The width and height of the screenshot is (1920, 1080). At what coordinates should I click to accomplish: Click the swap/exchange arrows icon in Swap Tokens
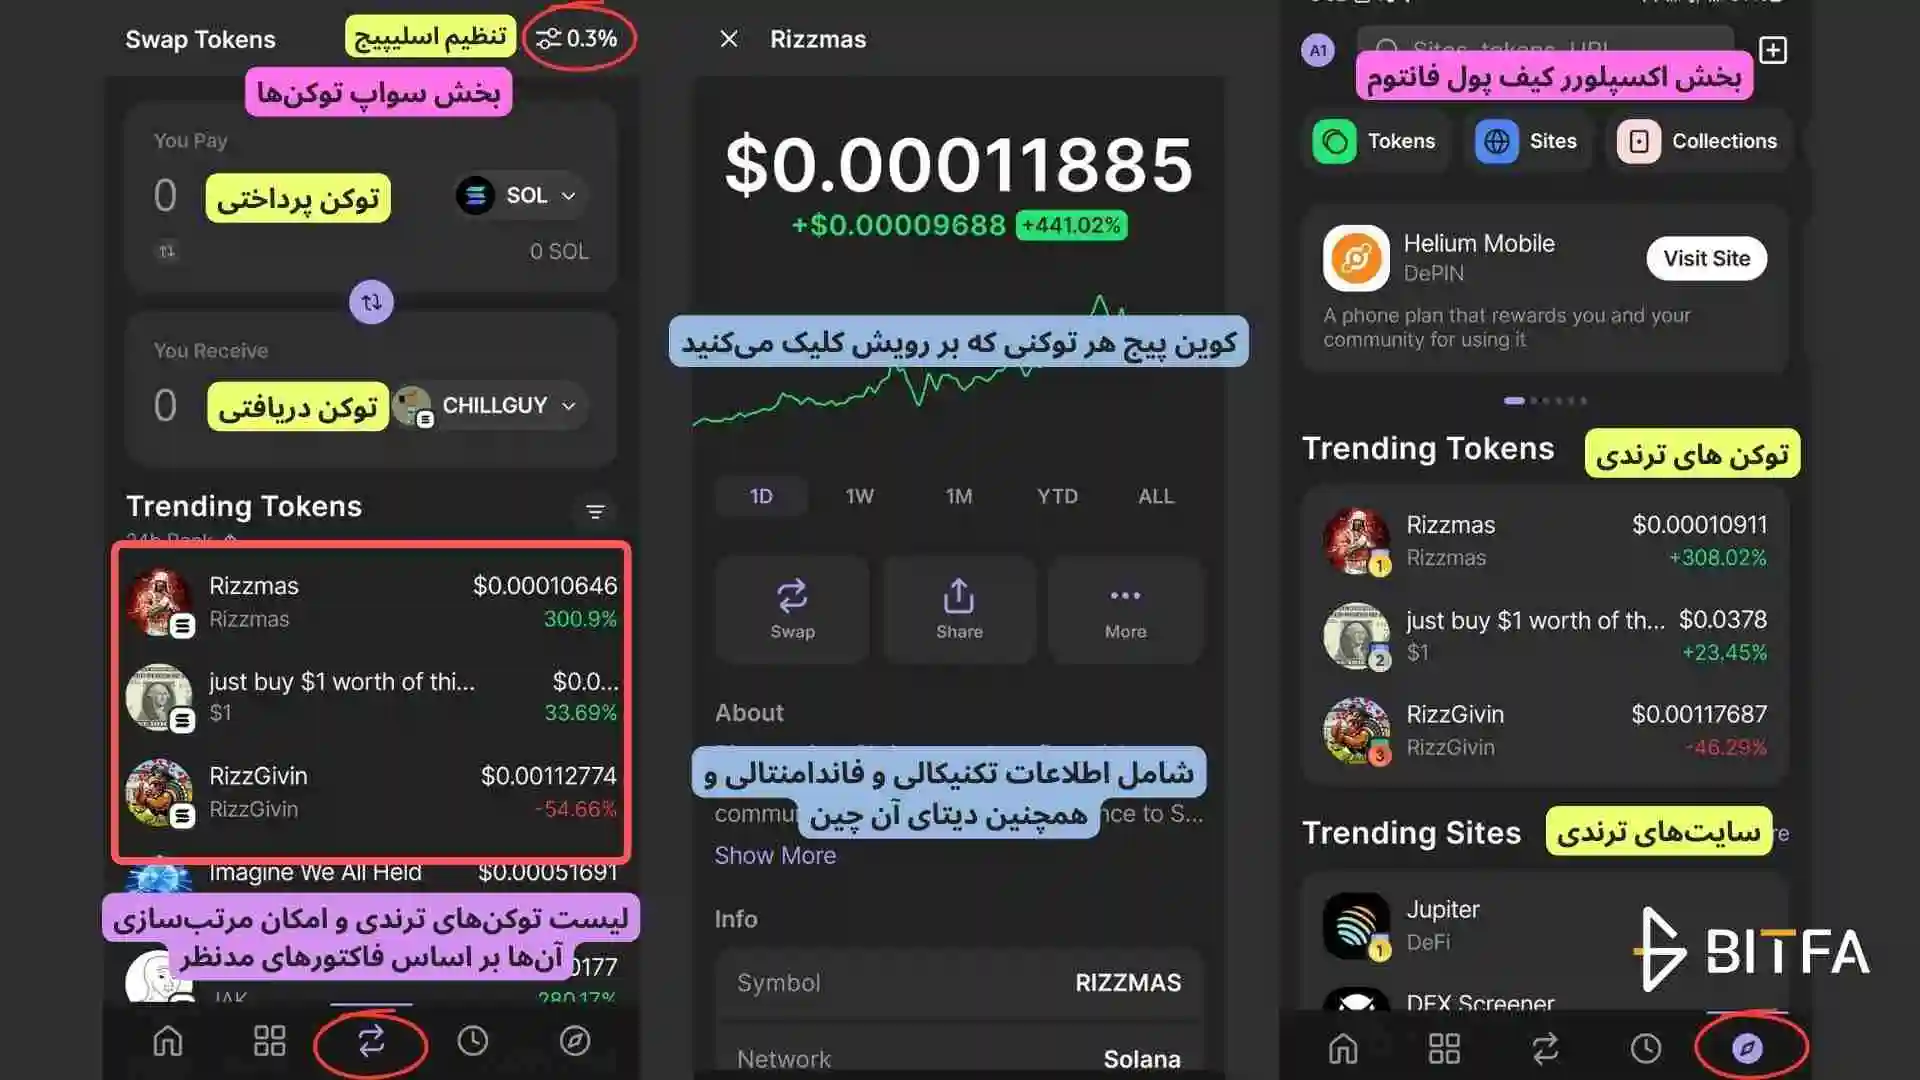click(x=369, y=301)
